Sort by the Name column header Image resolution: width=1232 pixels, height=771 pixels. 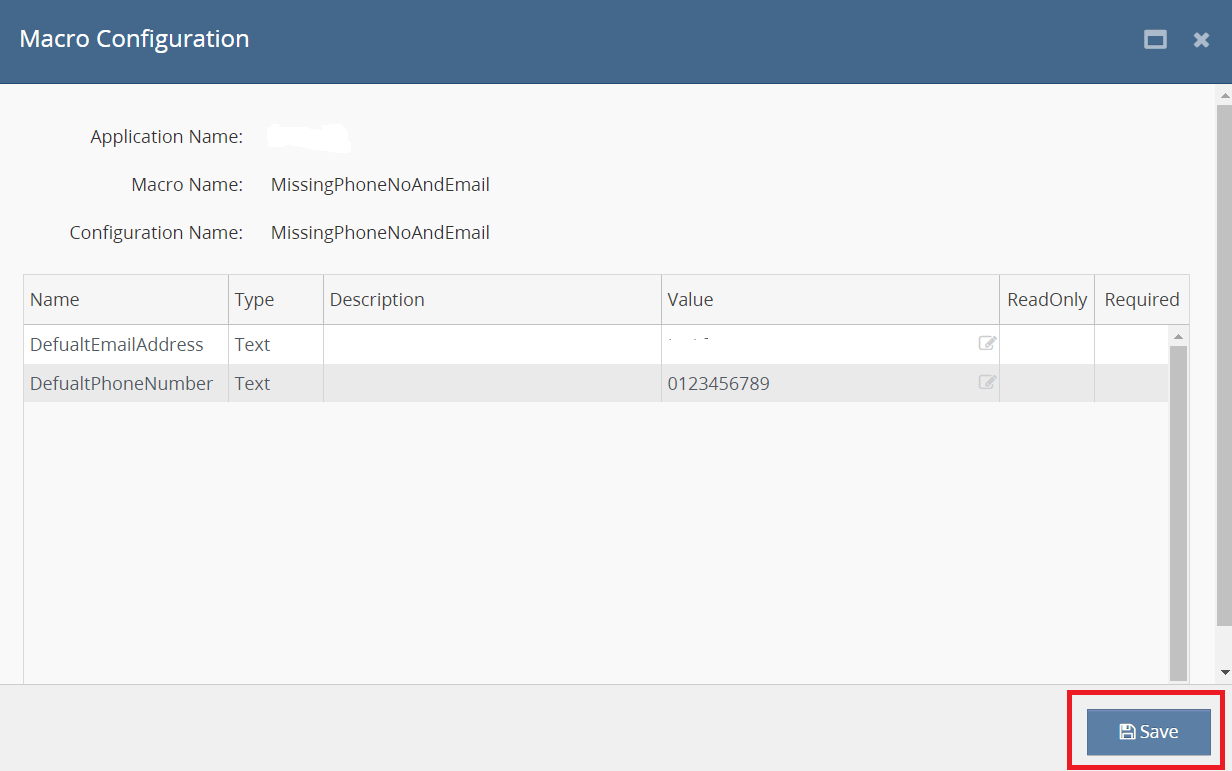point(126,300)
